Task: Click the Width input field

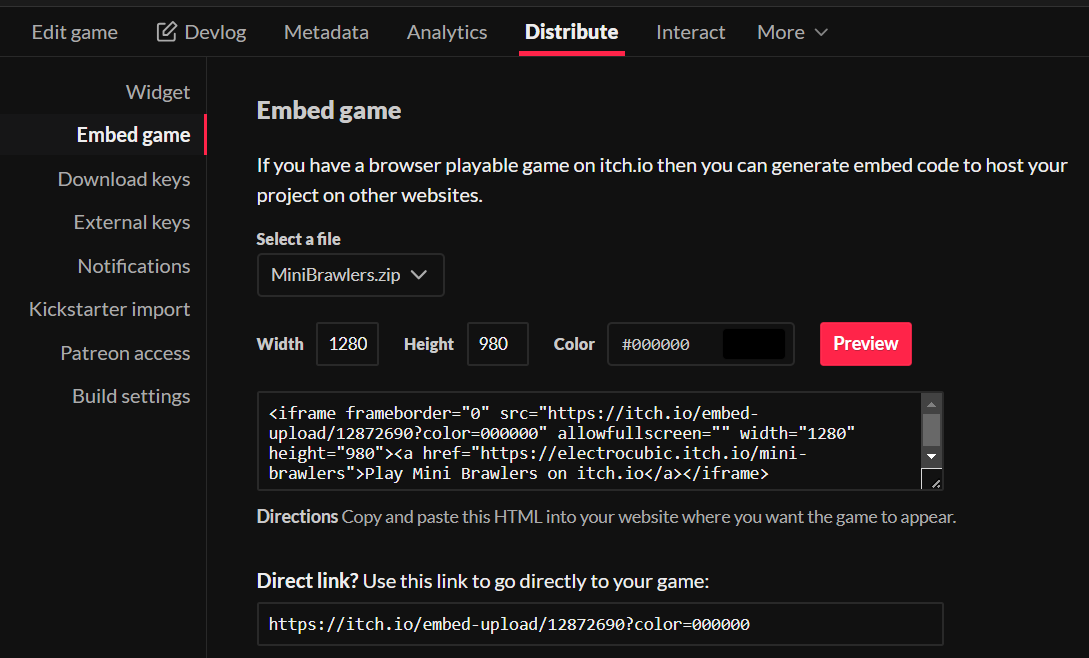Action: pyautogui.click(x=347, y=344)
